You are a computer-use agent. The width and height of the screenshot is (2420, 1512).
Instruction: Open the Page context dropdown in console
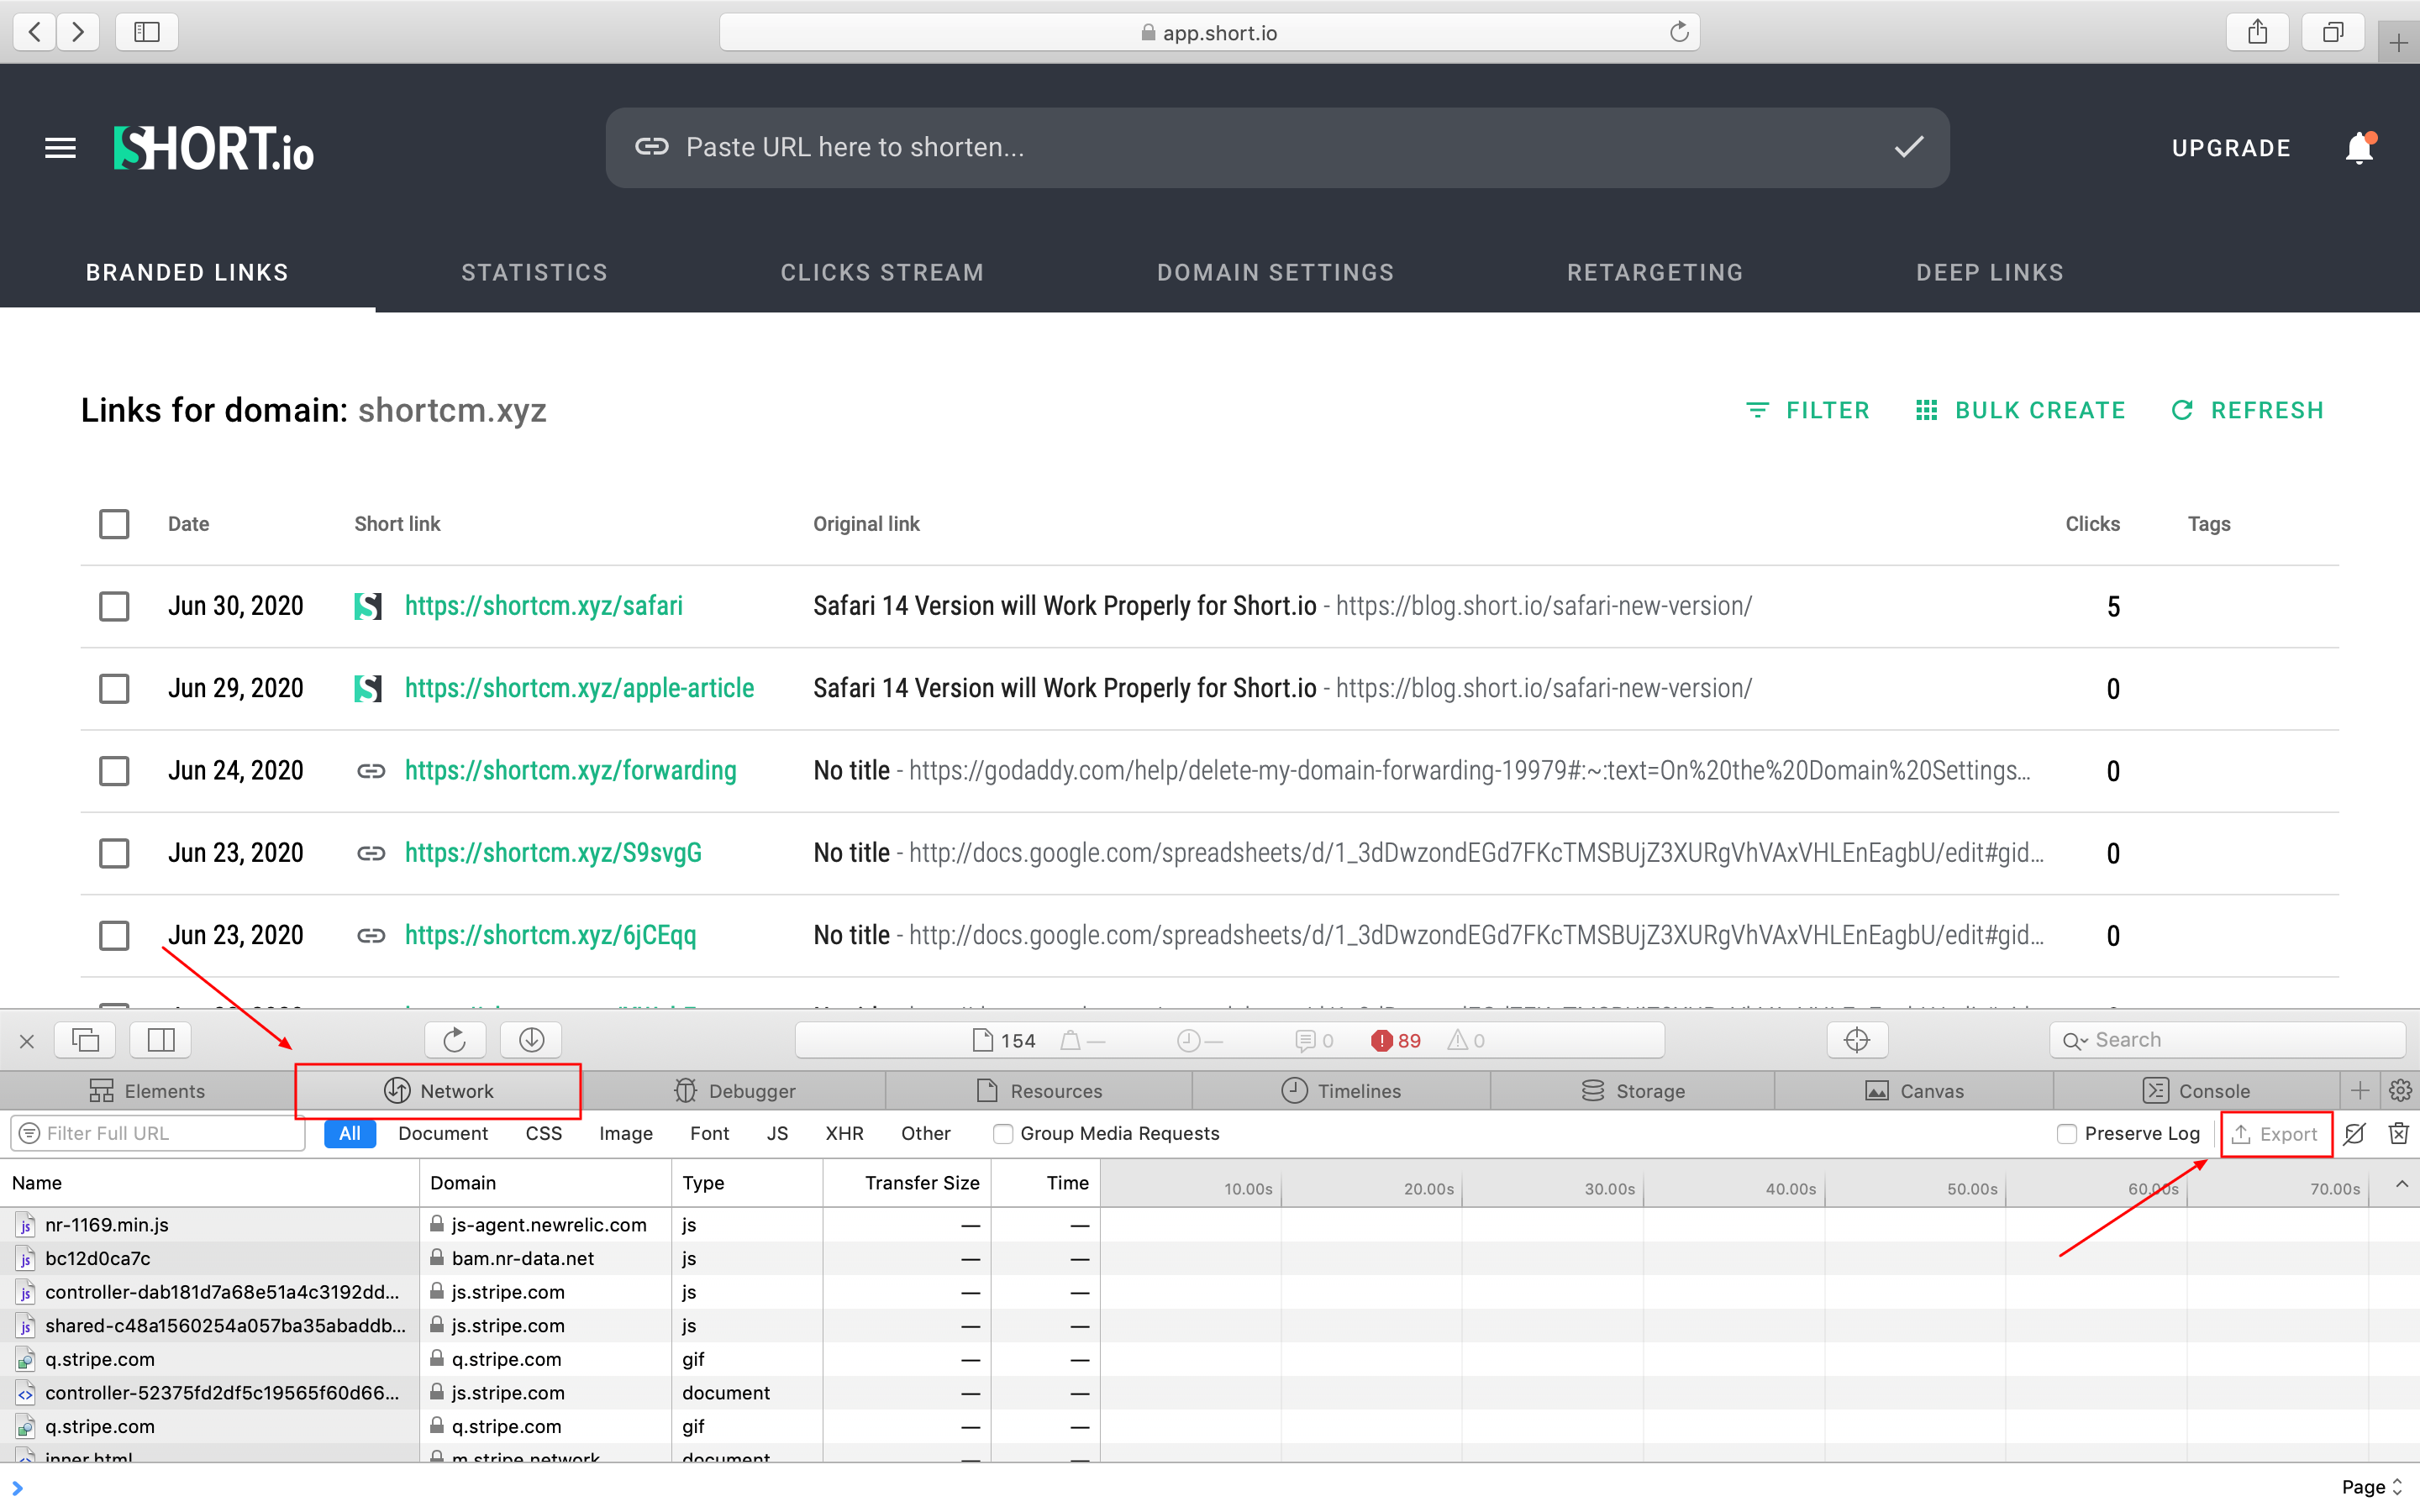(2372, 1487)
